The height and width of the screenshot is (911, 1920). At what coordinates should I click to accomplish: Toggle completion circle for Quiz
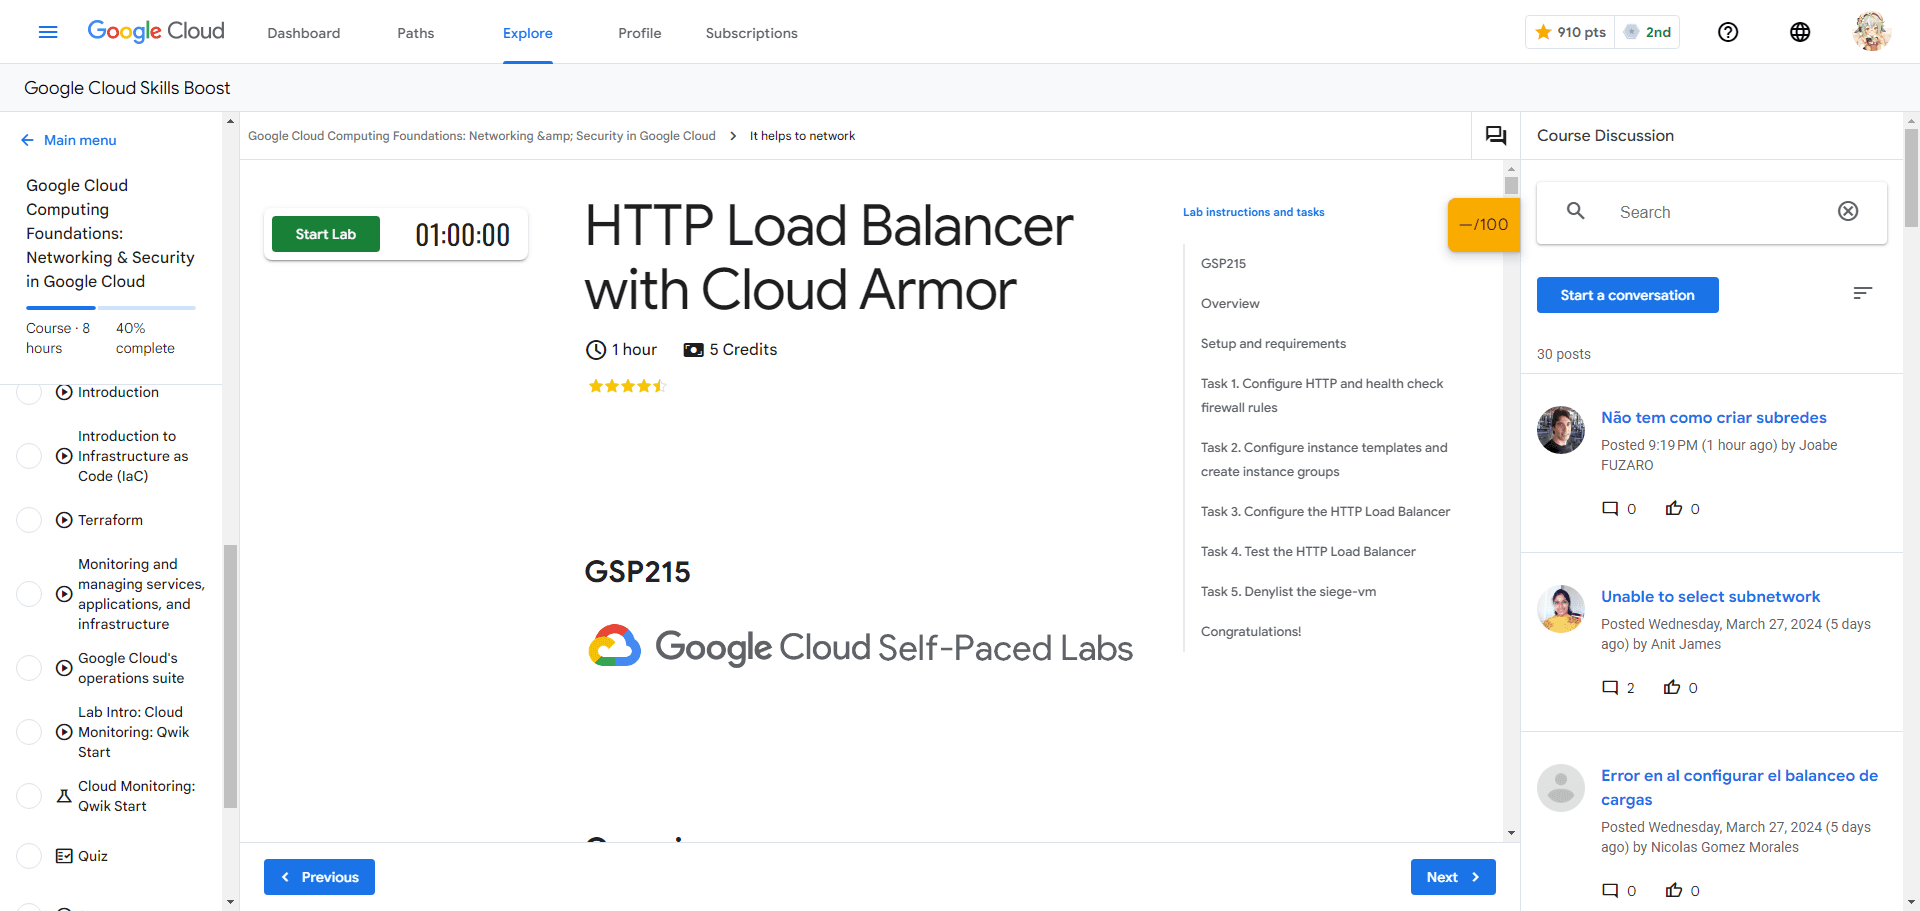(30, 856)
